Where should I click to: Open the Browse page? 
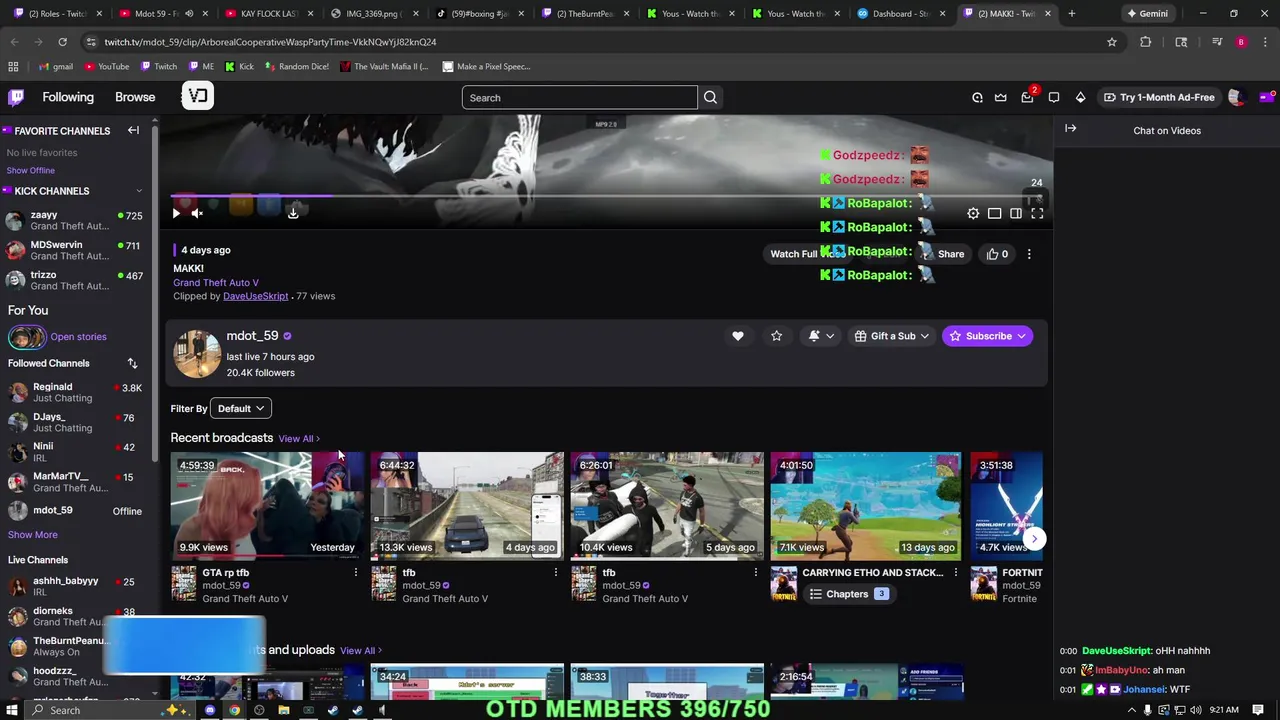click(135, 97)
